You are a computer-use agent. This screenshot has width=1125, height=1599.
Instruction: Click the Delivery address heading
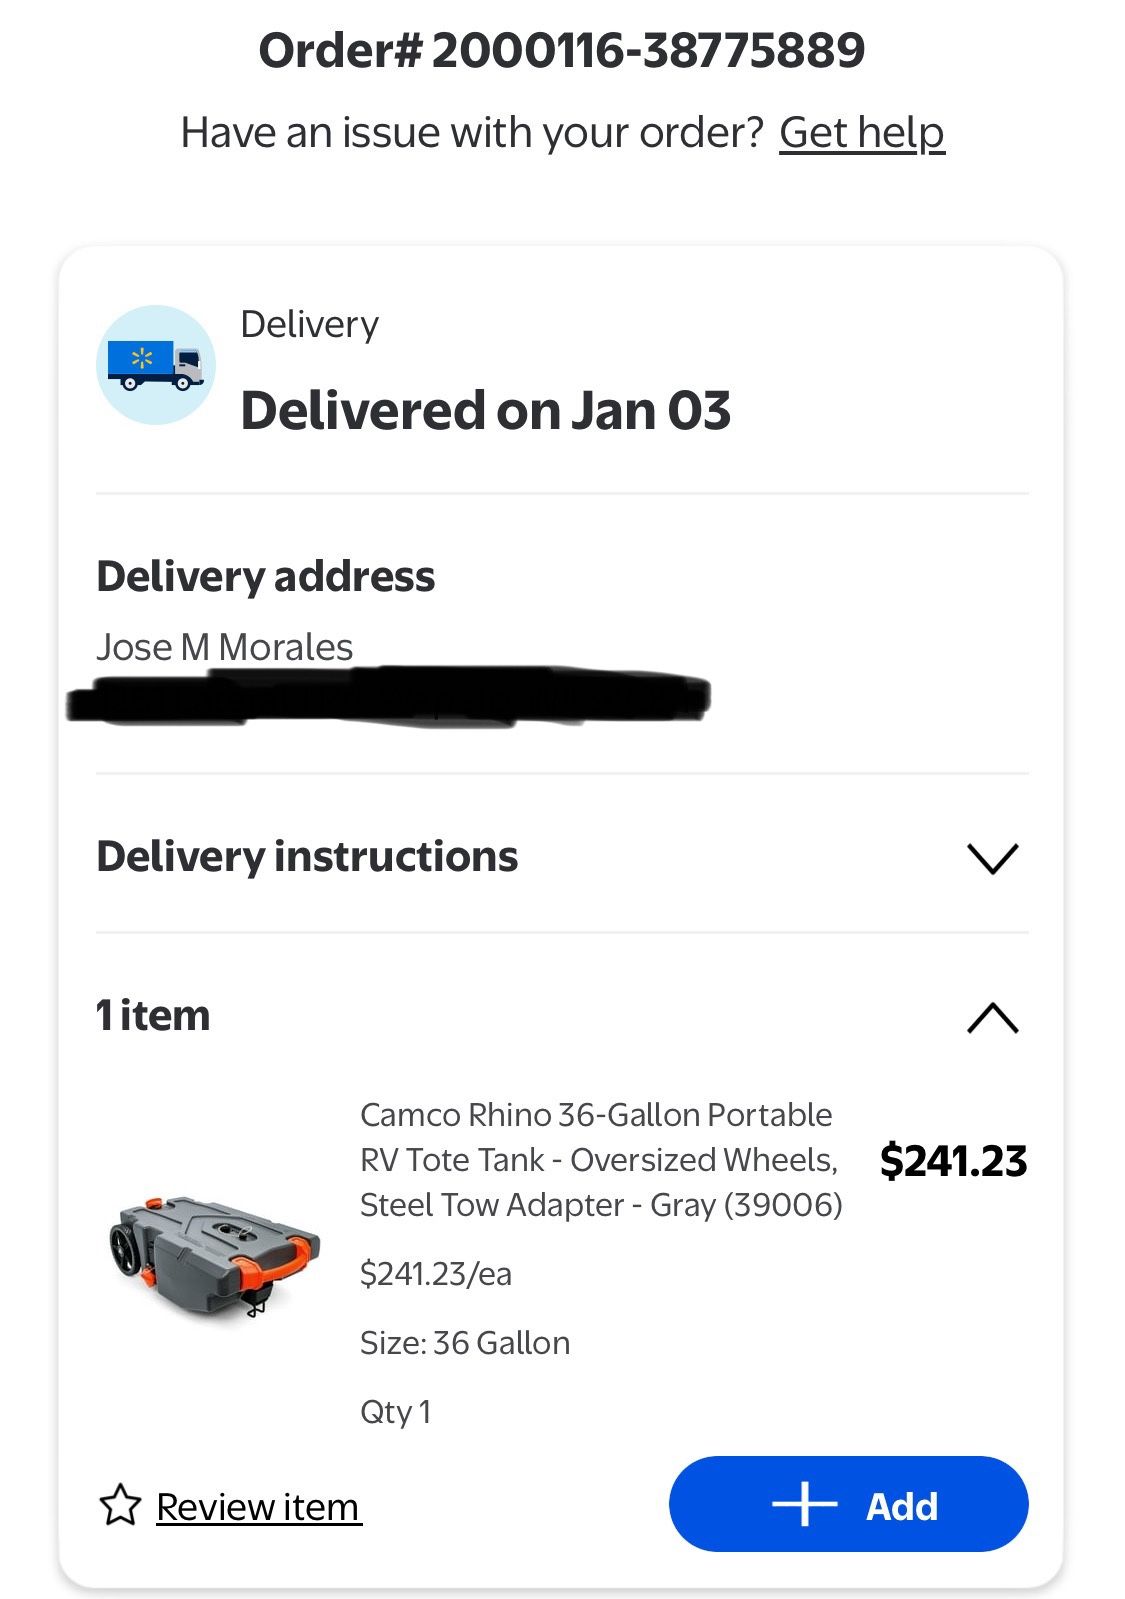(x=266, y=577)
